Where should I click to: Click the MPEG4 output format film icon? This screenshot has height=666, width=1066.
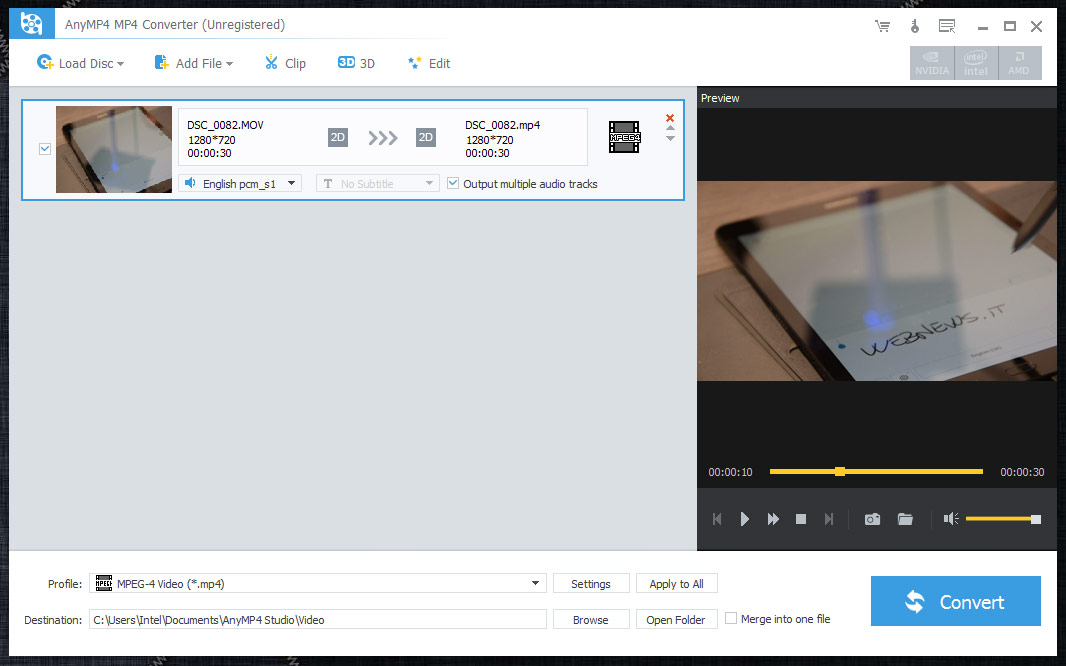click(x=624, y=137)
